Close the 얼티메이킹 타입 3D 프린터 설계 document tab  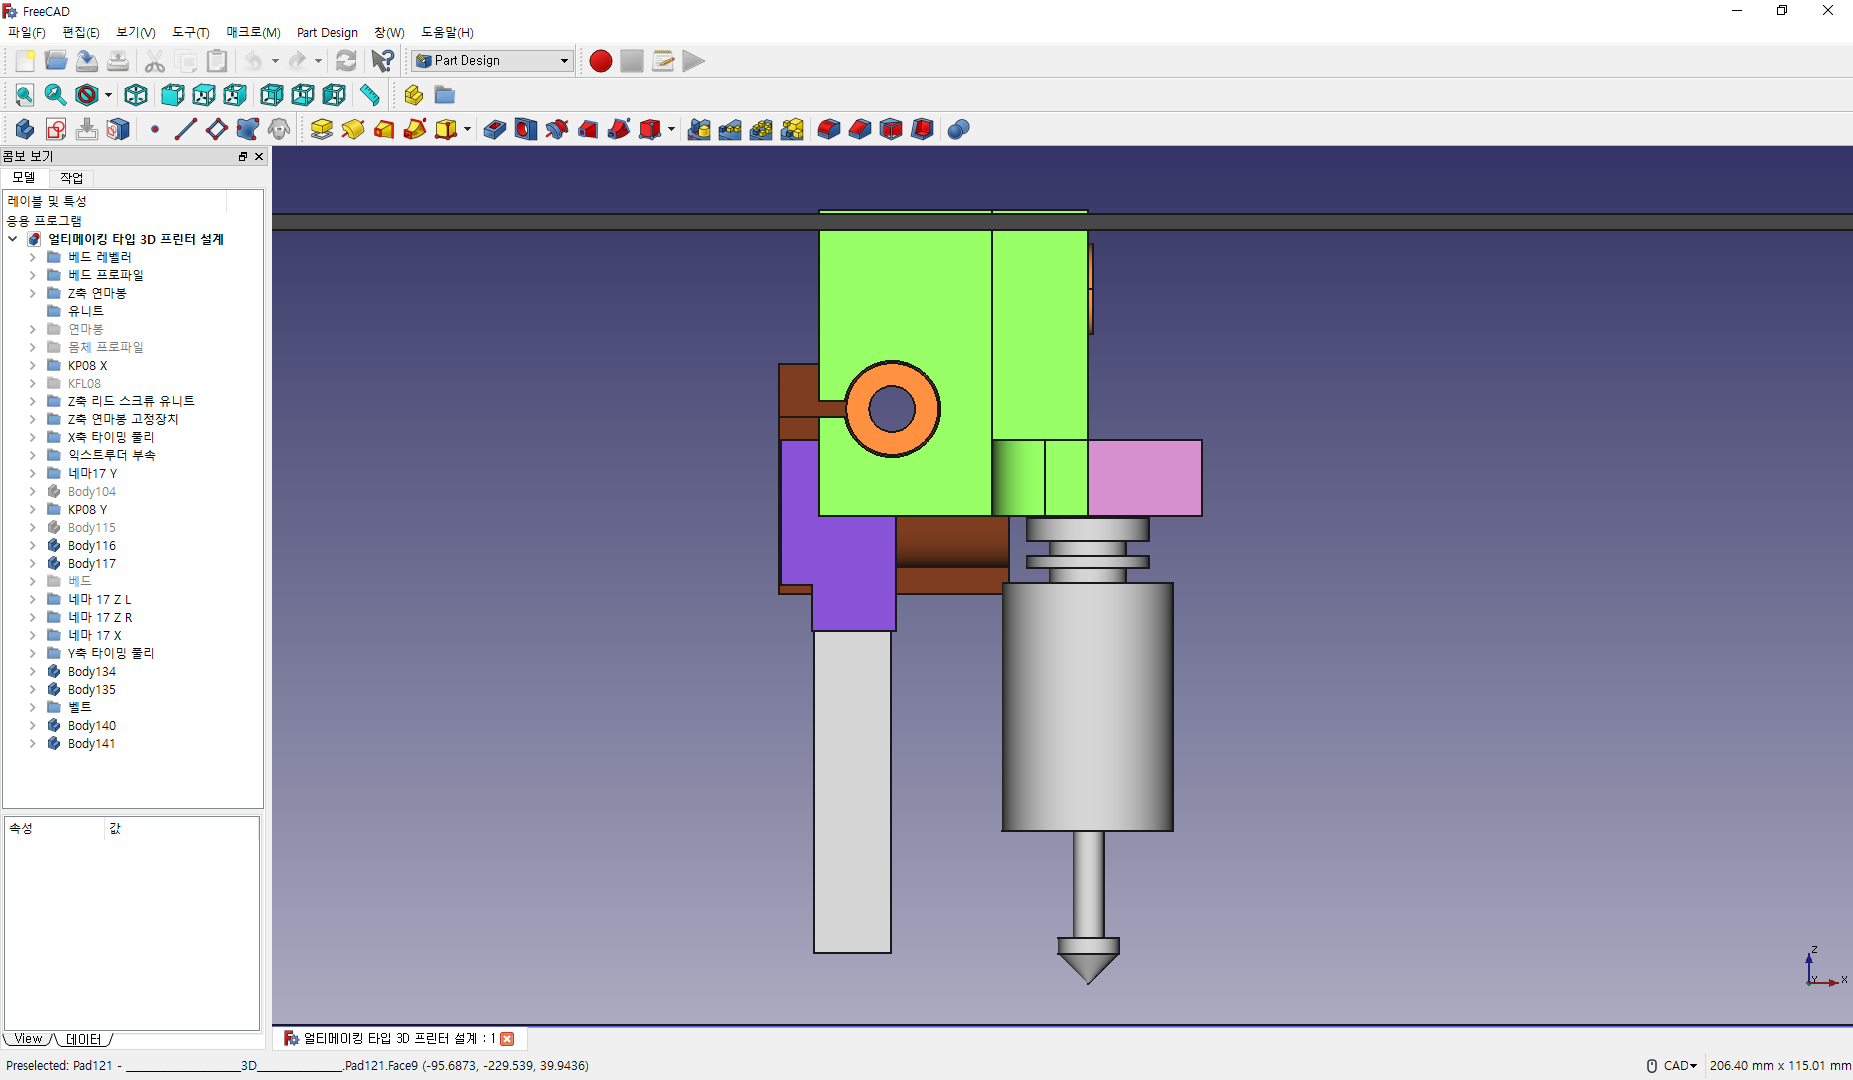(x=507, y=1039)
